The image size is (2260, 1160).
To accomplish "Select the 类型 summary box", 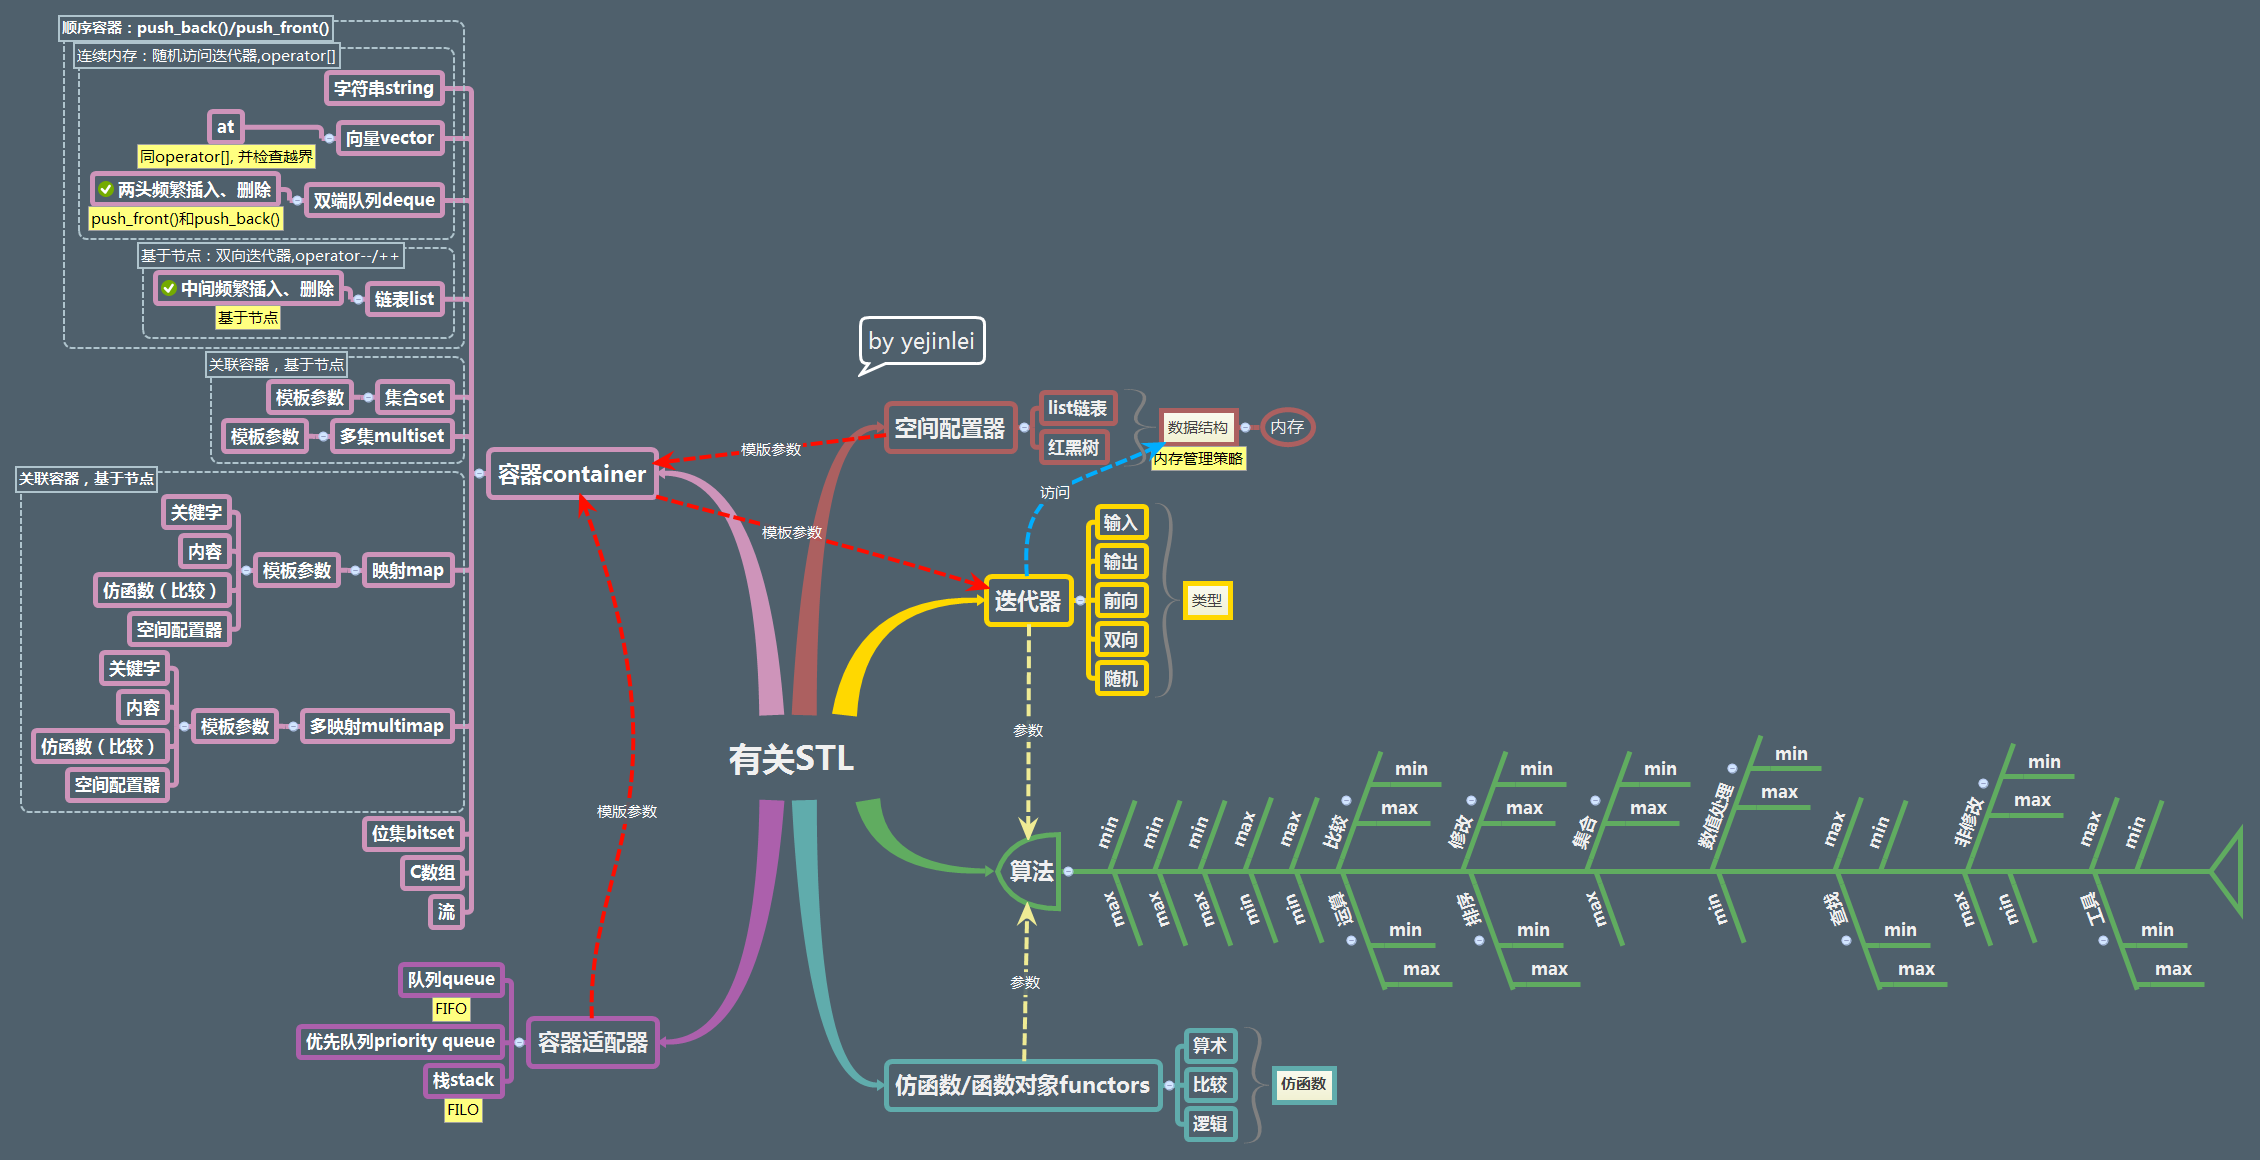I will [1207, 601].
